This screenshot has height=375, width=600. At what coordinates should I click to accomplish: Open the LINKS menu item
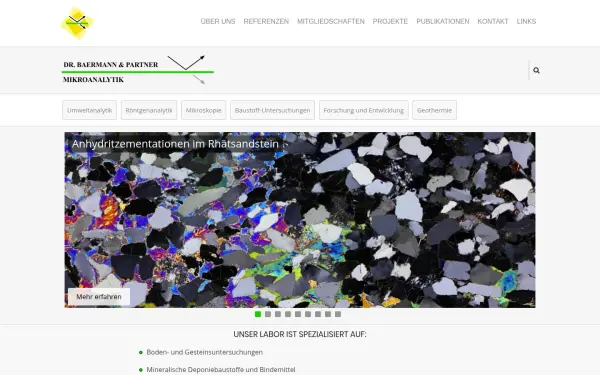click(x=526, y=21)
